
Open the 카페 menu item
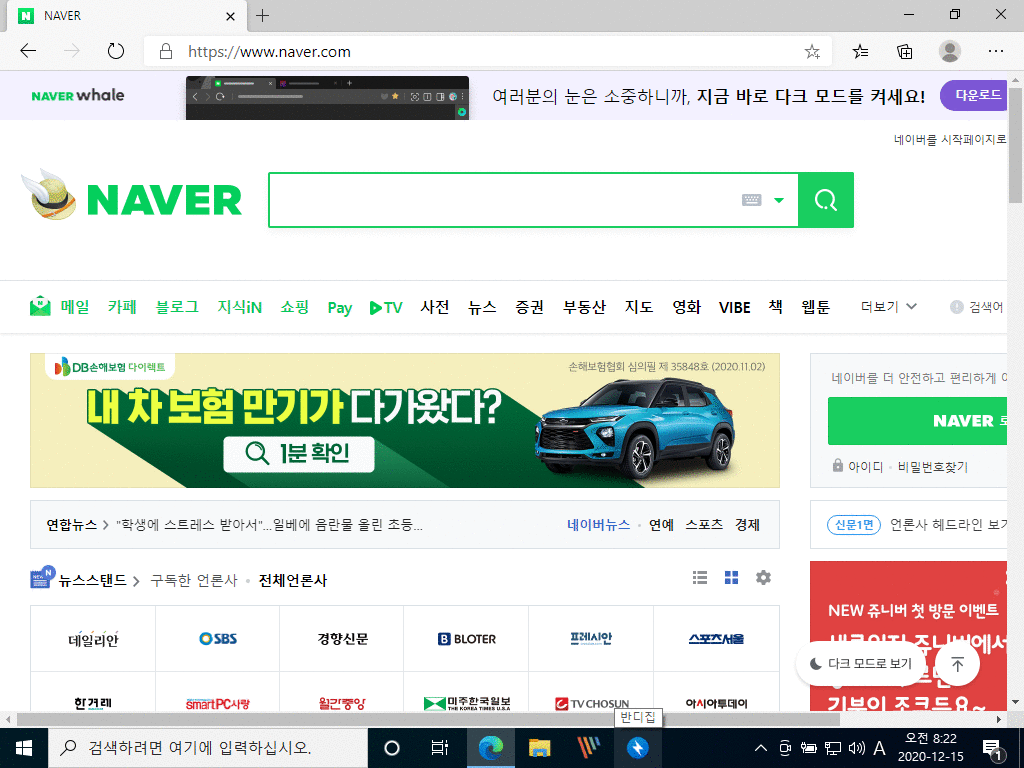click(122, 306)
